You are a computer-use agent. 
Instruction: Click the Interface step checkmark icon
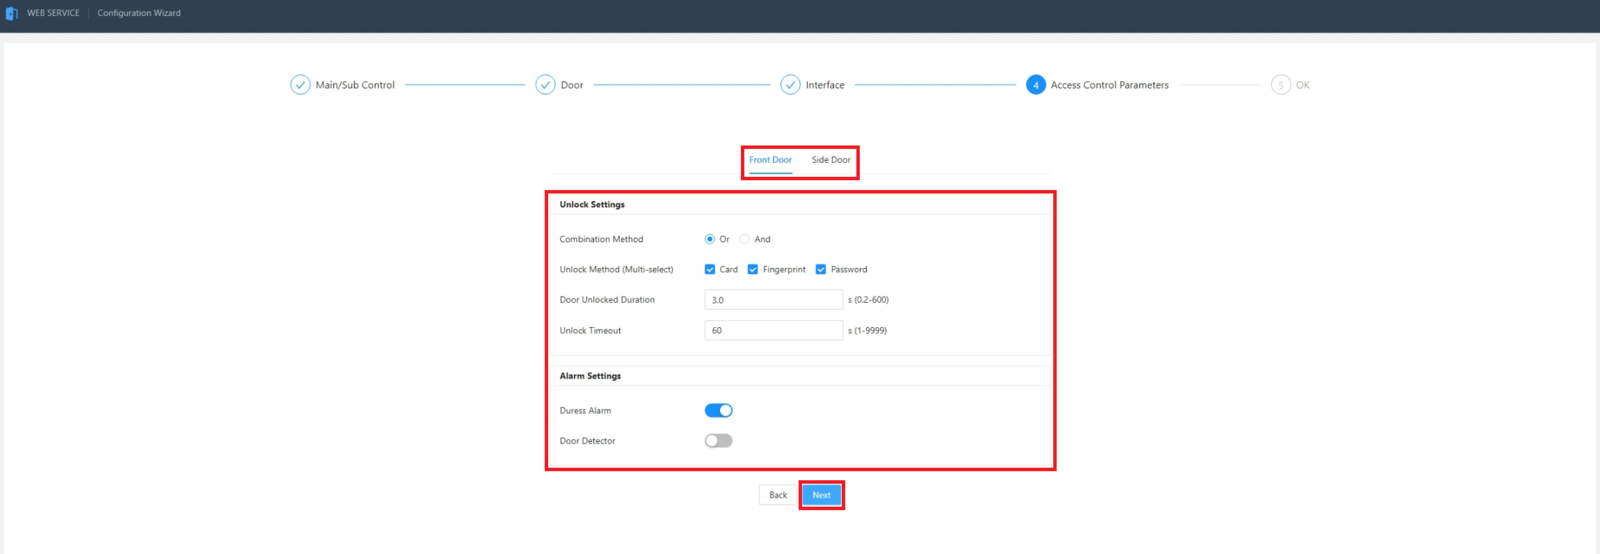tap(790, 85)
